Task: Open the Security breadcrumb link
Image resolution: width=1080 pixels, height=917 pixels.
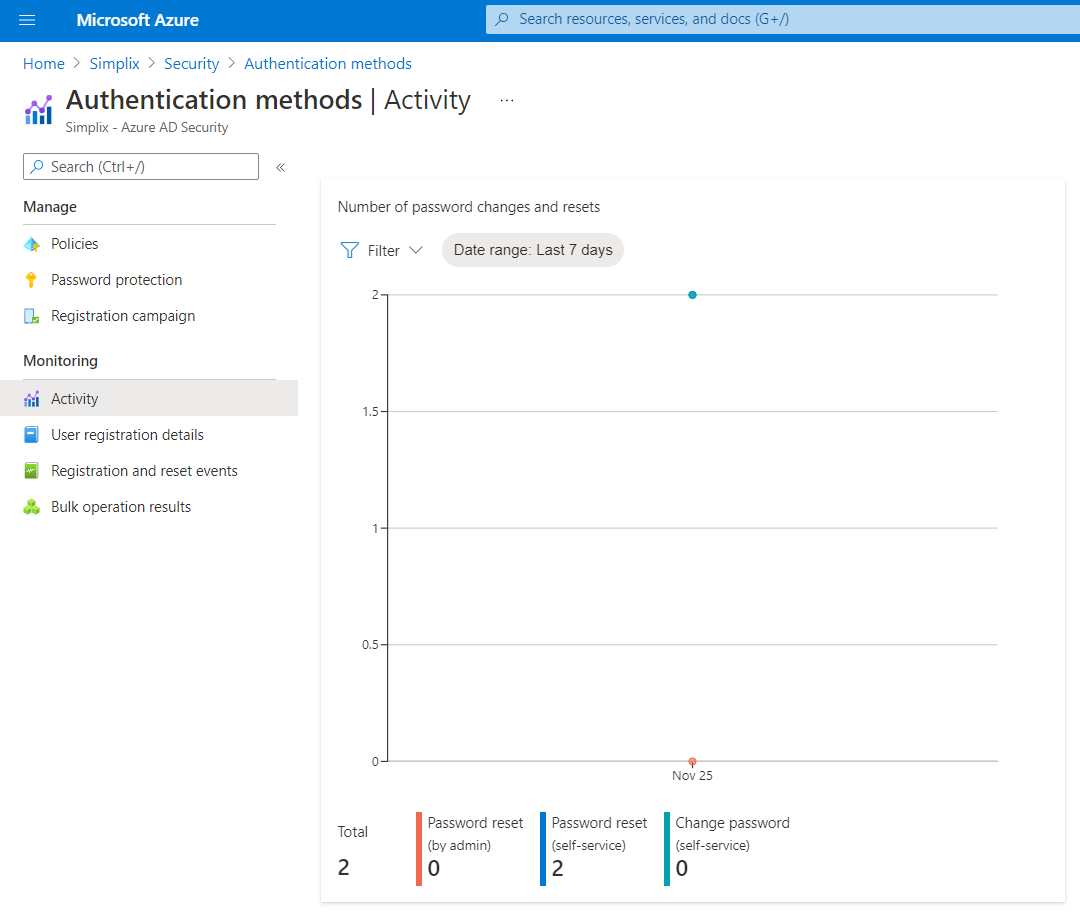Action: [191, 63]
